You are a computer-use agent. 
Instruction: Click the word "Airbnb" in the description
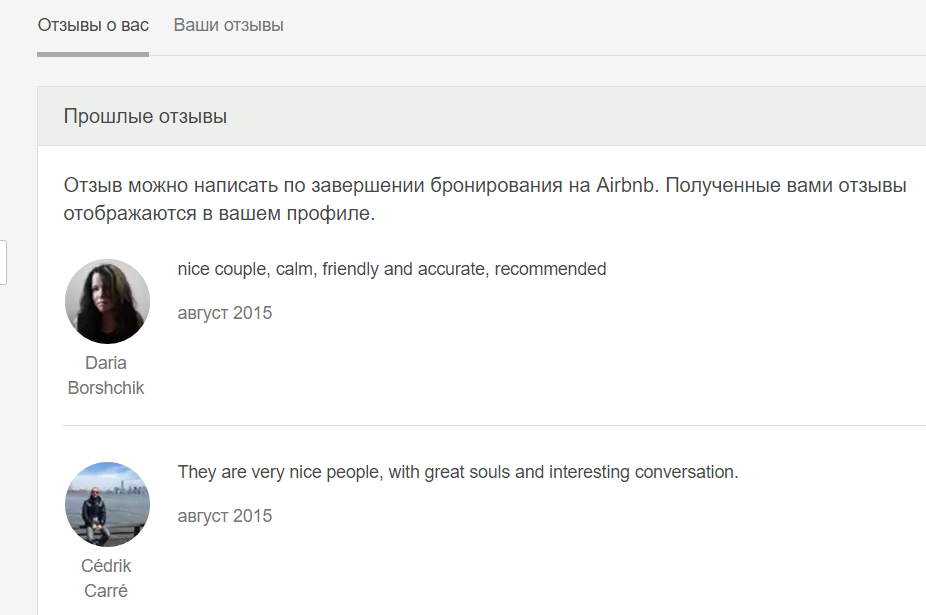625,186
